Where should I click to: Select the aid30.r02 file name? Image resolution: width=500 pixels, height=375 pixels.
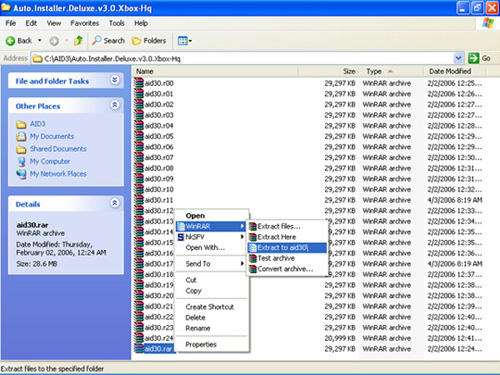[159, 104]
